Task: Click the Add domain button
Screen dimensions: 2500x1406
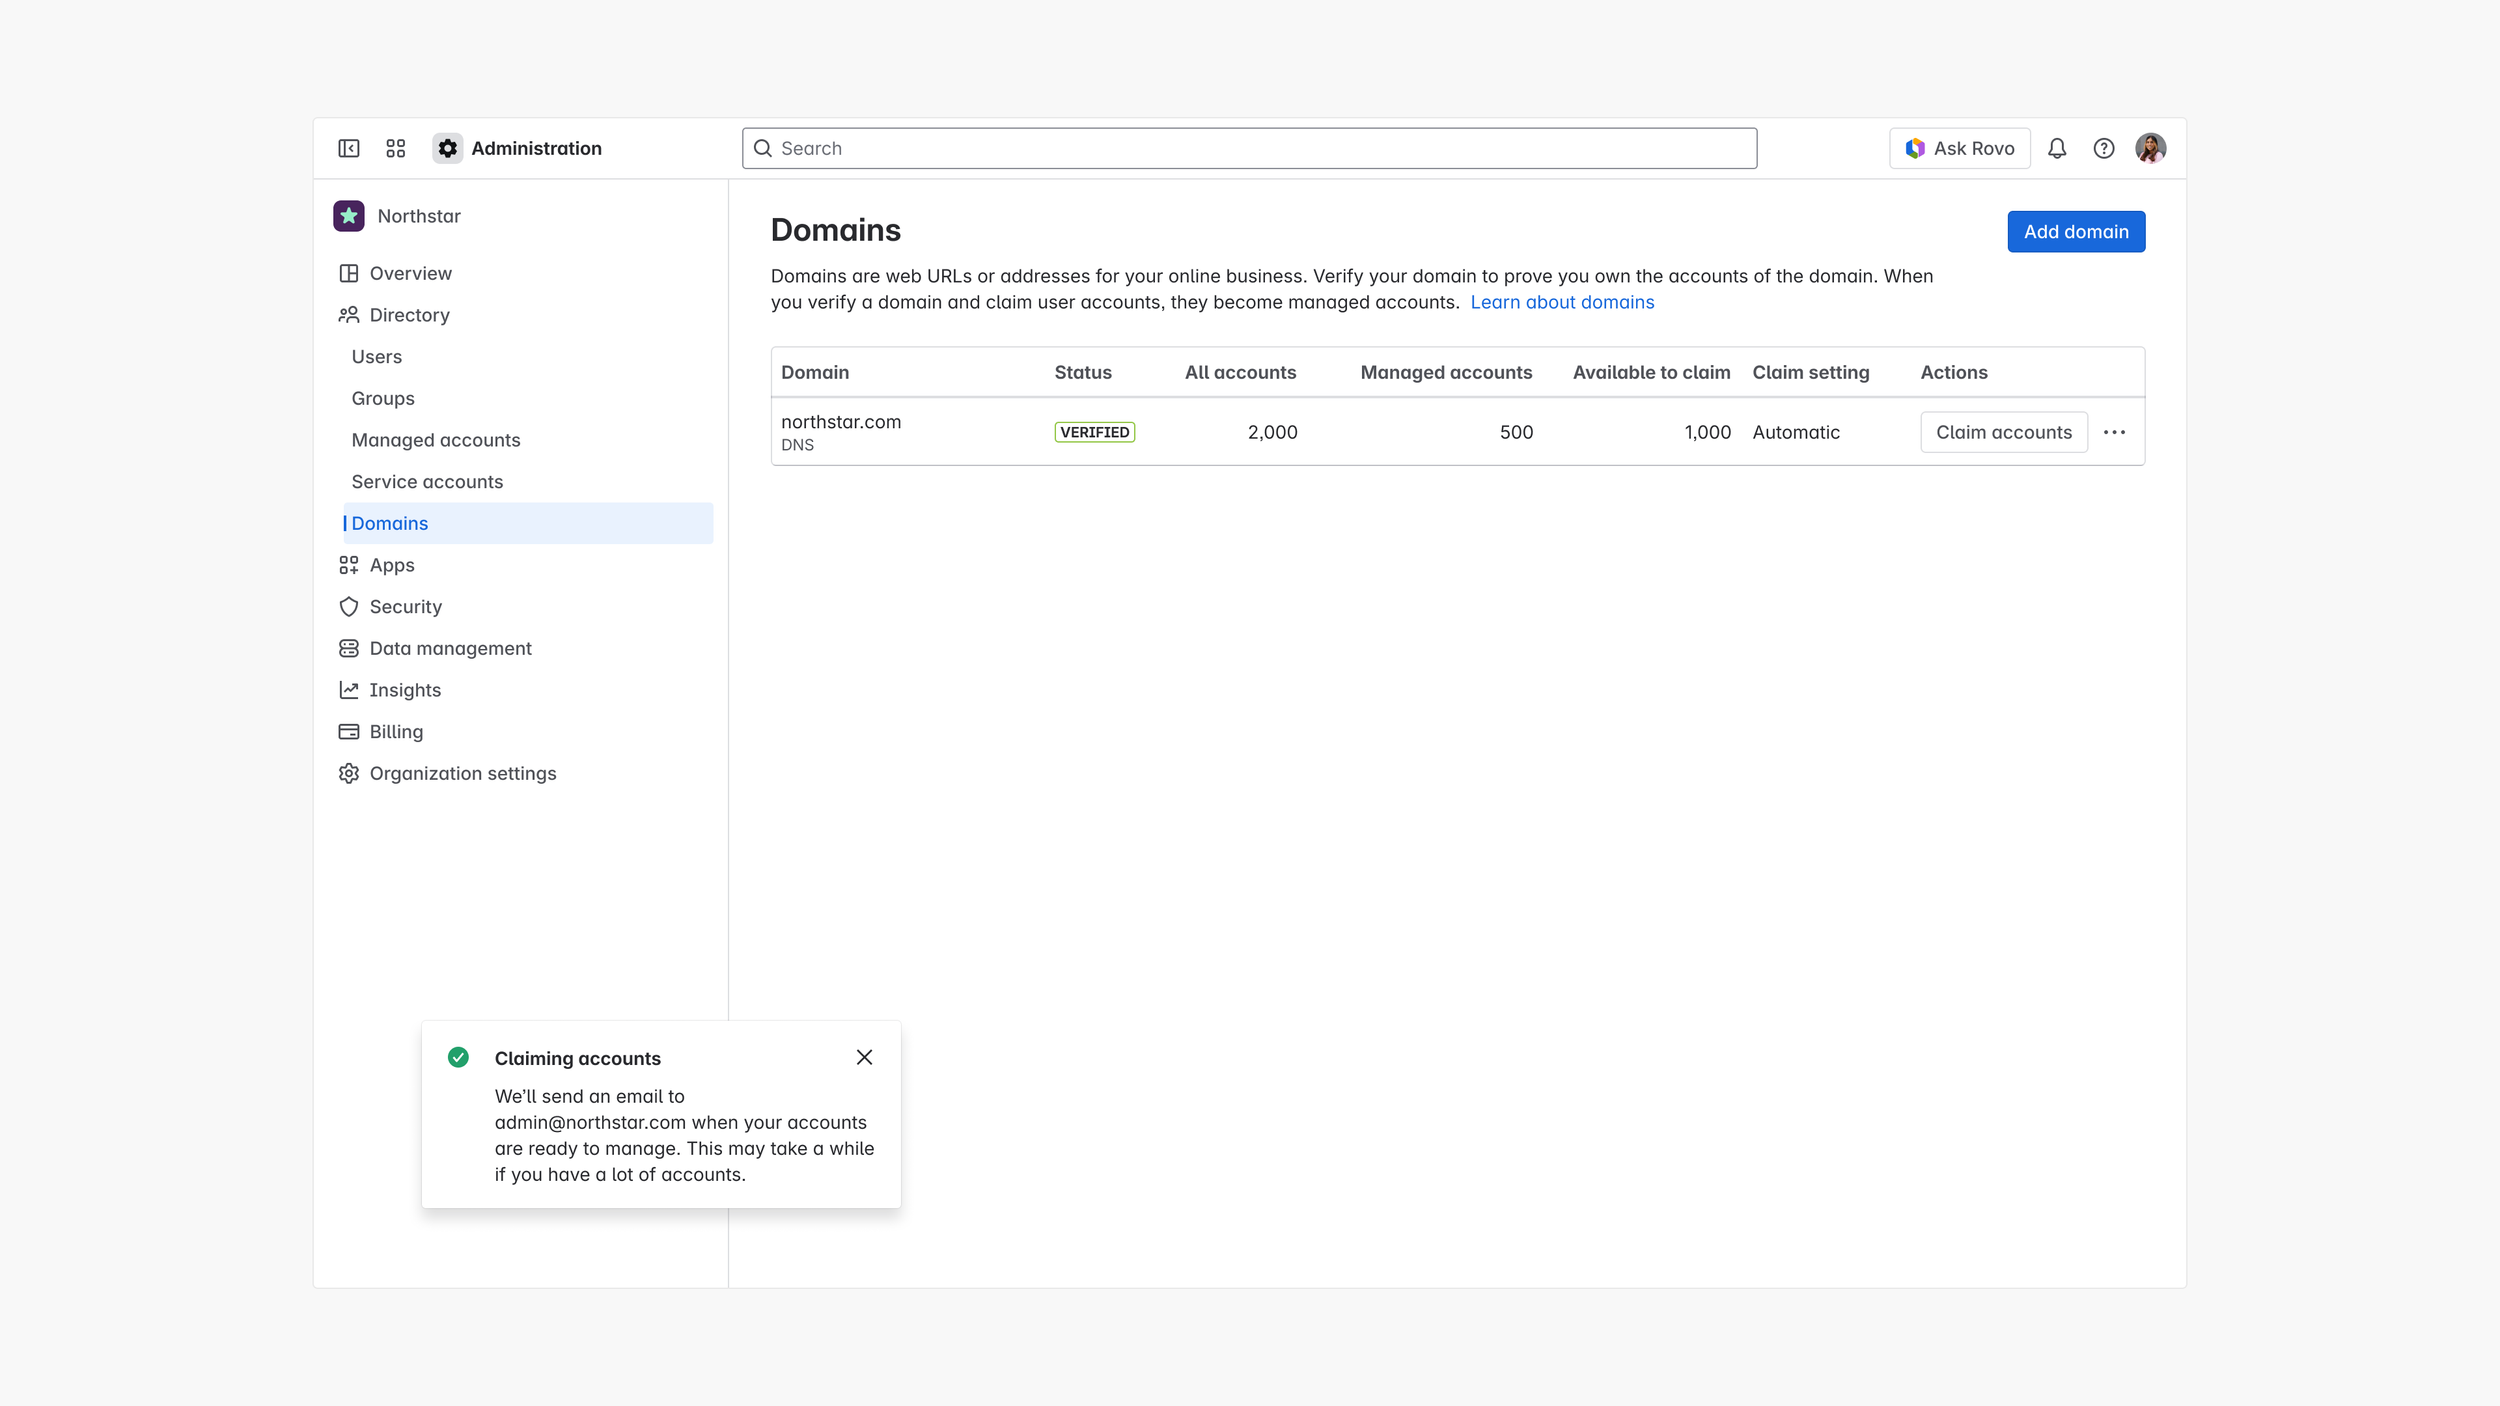Action: 2076,232
